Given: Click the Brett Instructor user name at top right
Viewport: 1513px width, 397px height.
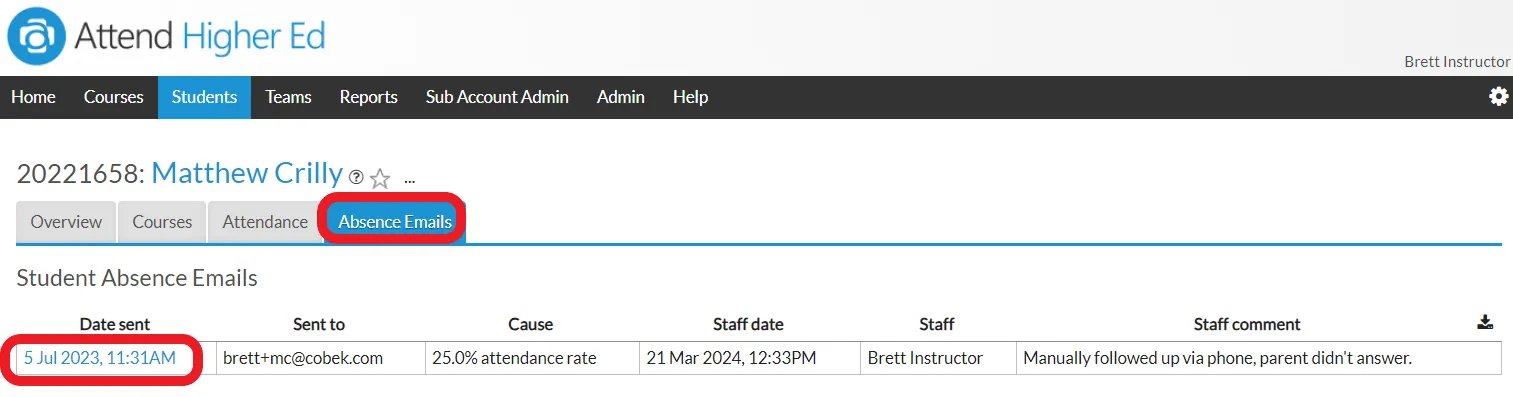Looking at the screenshot, I should [1457, 62].
